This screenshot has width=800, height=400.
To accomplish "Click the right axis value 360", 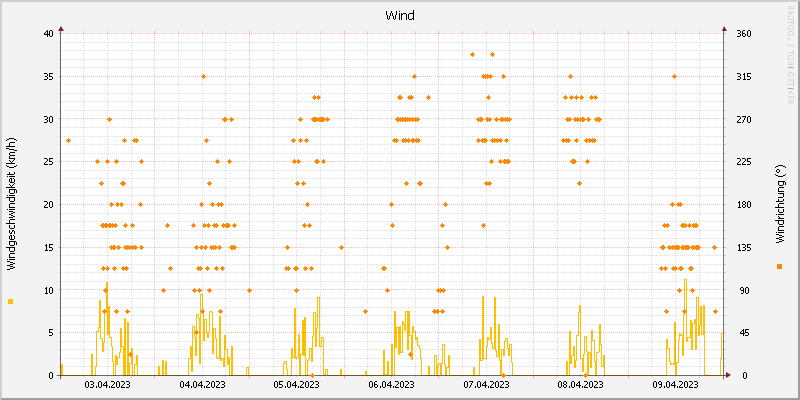I will 744,34.
